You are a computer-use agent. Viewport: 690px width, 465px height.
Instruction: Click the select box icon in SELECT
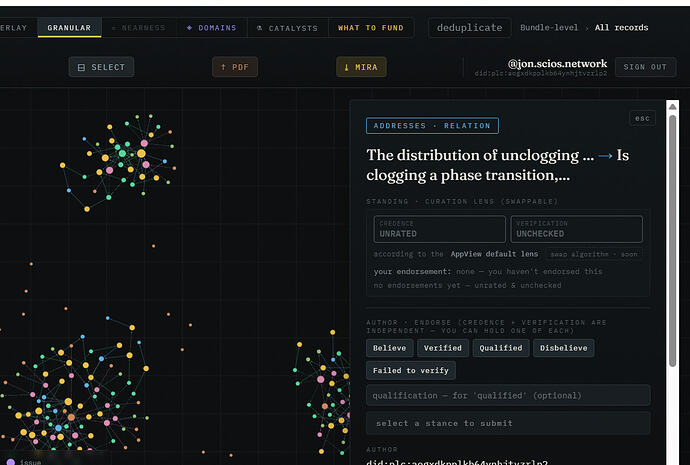[x=81, y=67]
